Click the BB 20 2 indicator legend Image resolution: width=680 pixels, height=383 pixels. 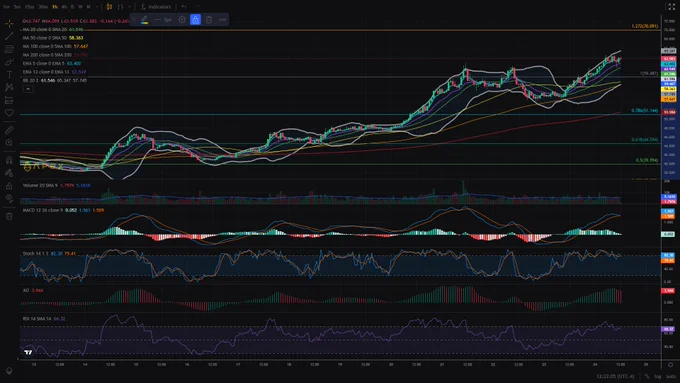55,80
